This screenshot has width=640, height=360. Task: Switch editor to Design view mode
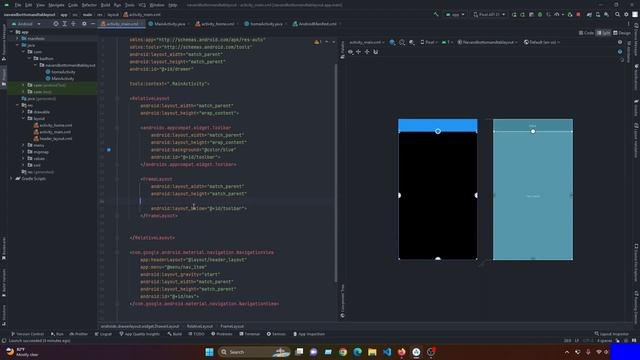pos(622,33)
